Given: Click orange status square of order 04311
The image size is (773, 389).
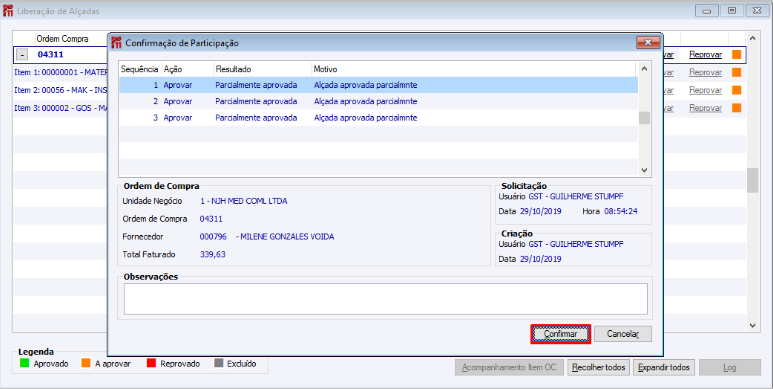Looking at the screenshot, I should pyautogui.click(x=737, y=55).
